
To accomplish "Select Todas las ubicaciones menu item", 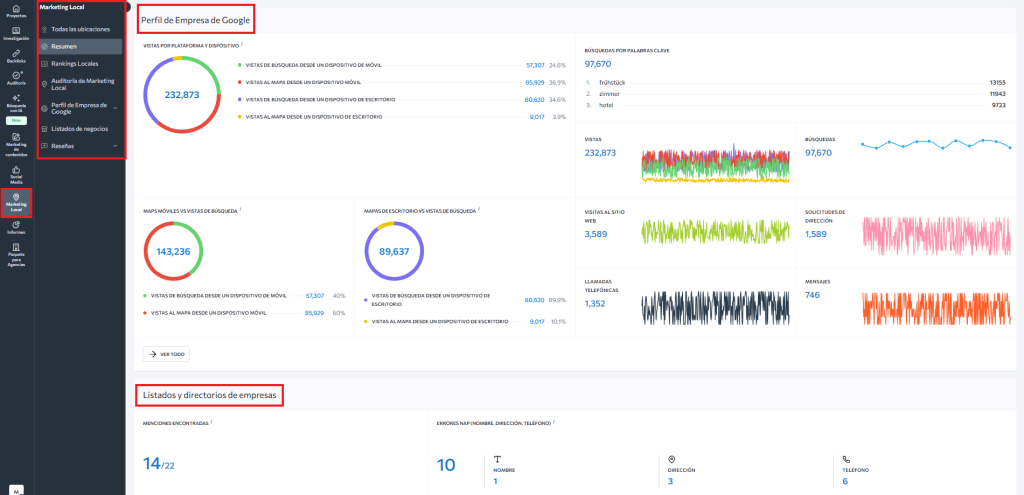I will pyautogui.click(x=80, y=29).
